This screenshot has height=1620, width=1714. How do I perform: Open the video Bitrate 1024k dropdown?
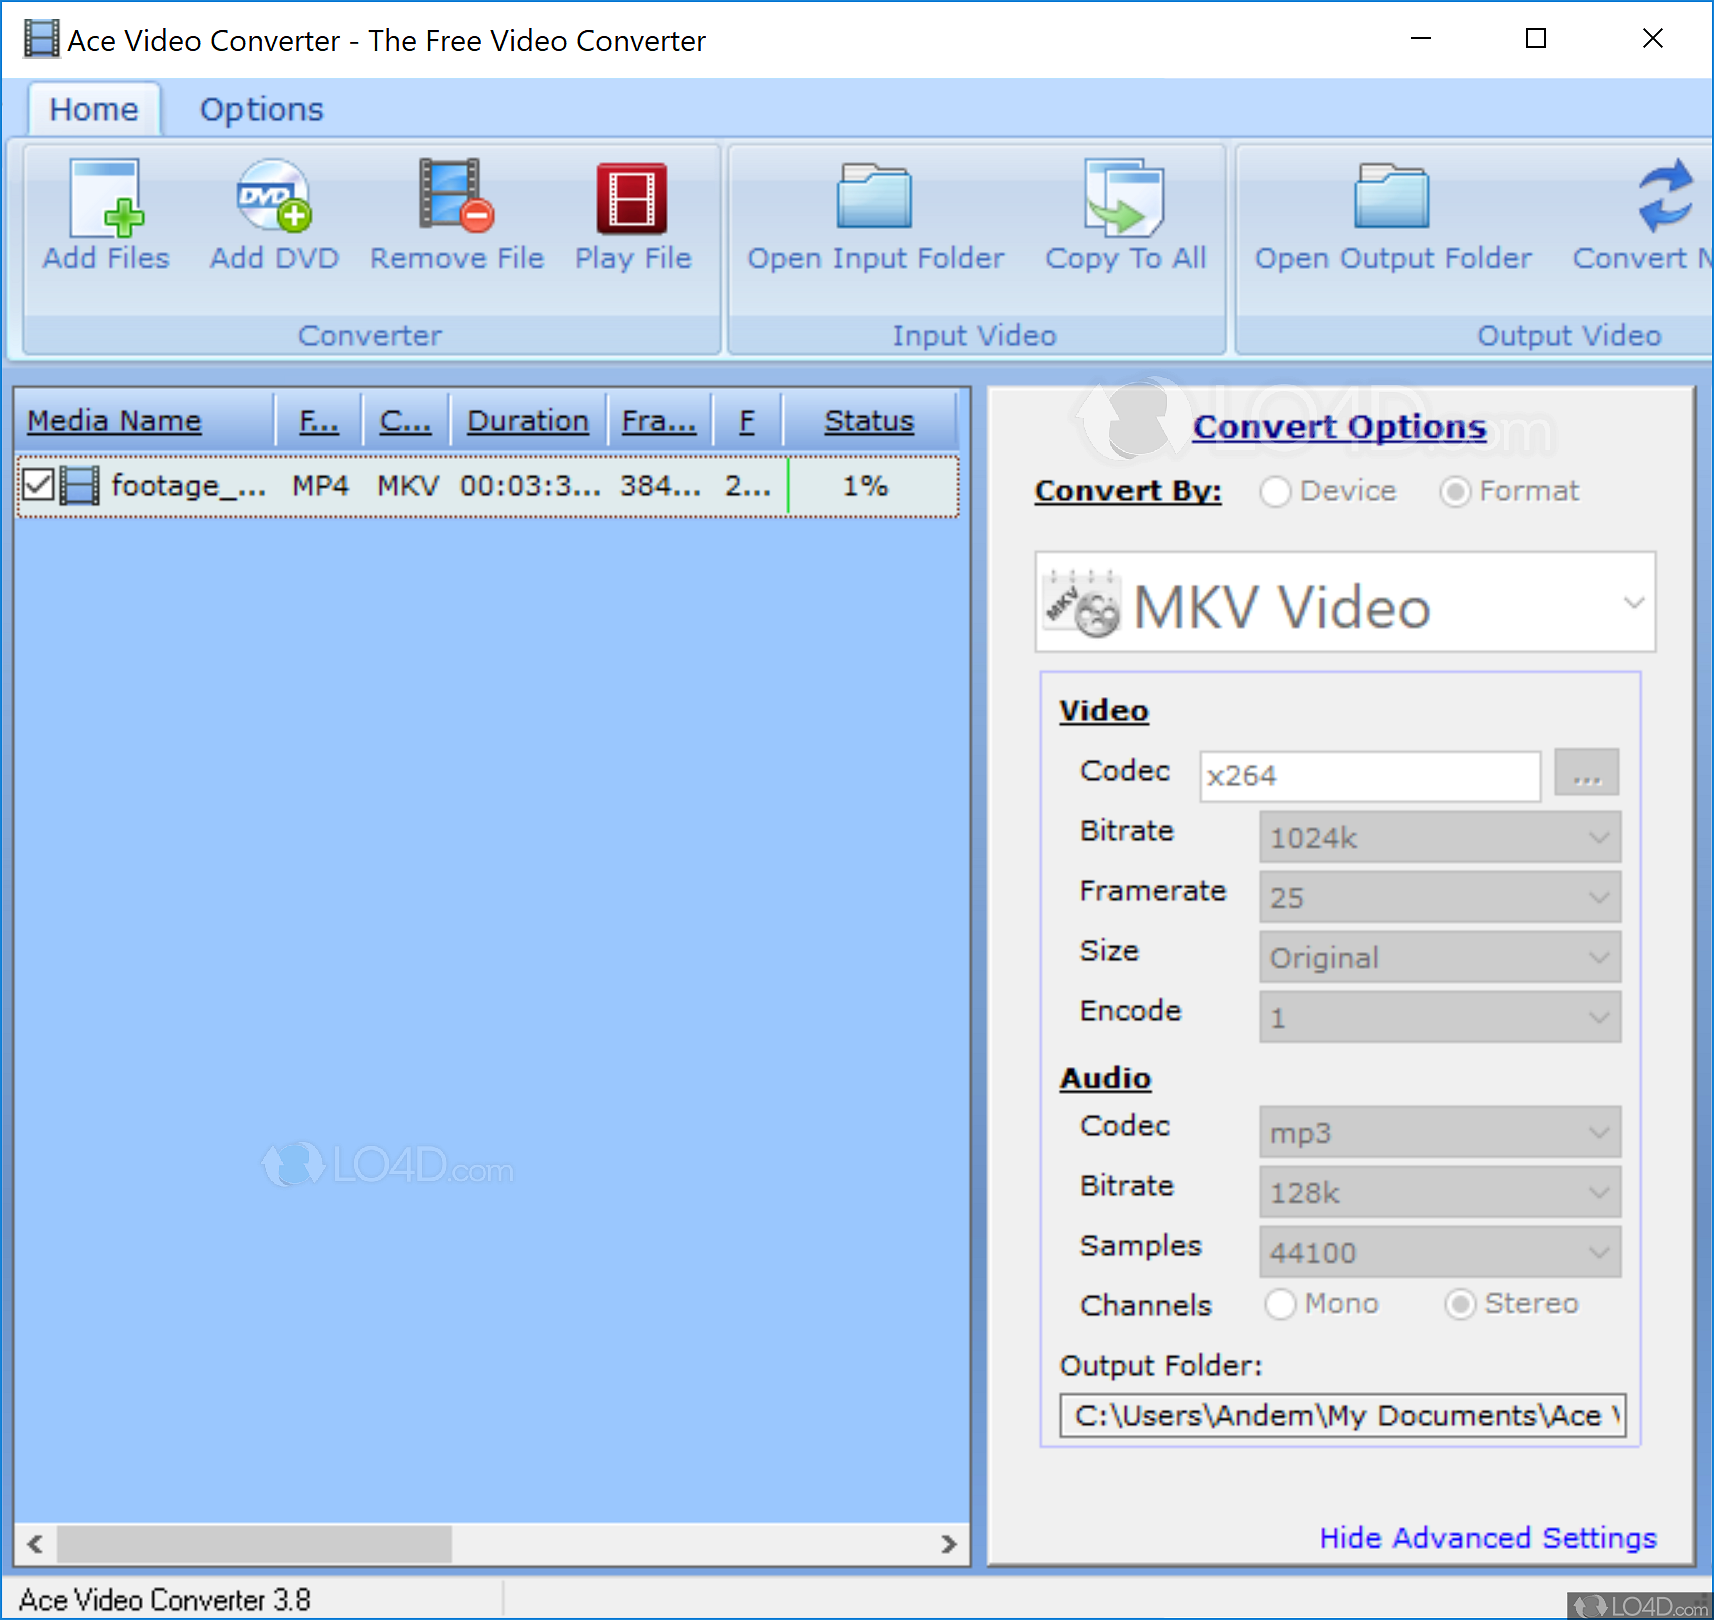pyautogui.click(x=1440, y=837)
